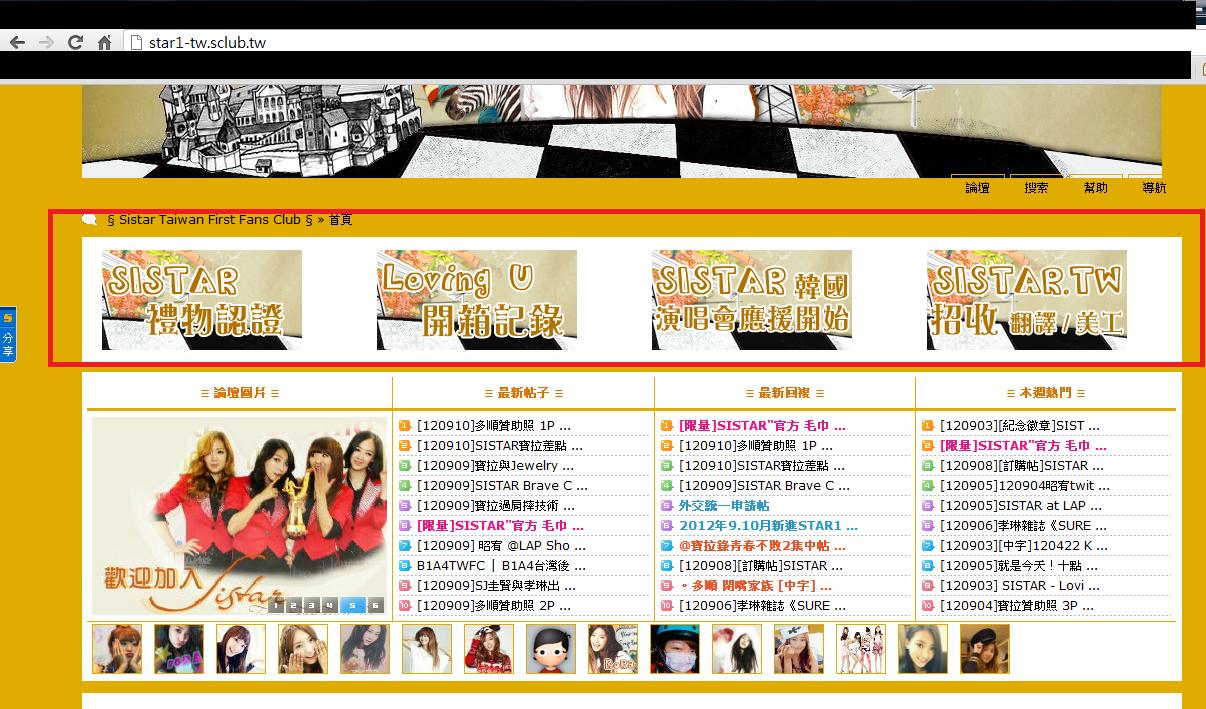The height and width of the screenshot is (709, 1206).
Task: Click the speech bubble icon beside breadcrumb
Action: 90,220
